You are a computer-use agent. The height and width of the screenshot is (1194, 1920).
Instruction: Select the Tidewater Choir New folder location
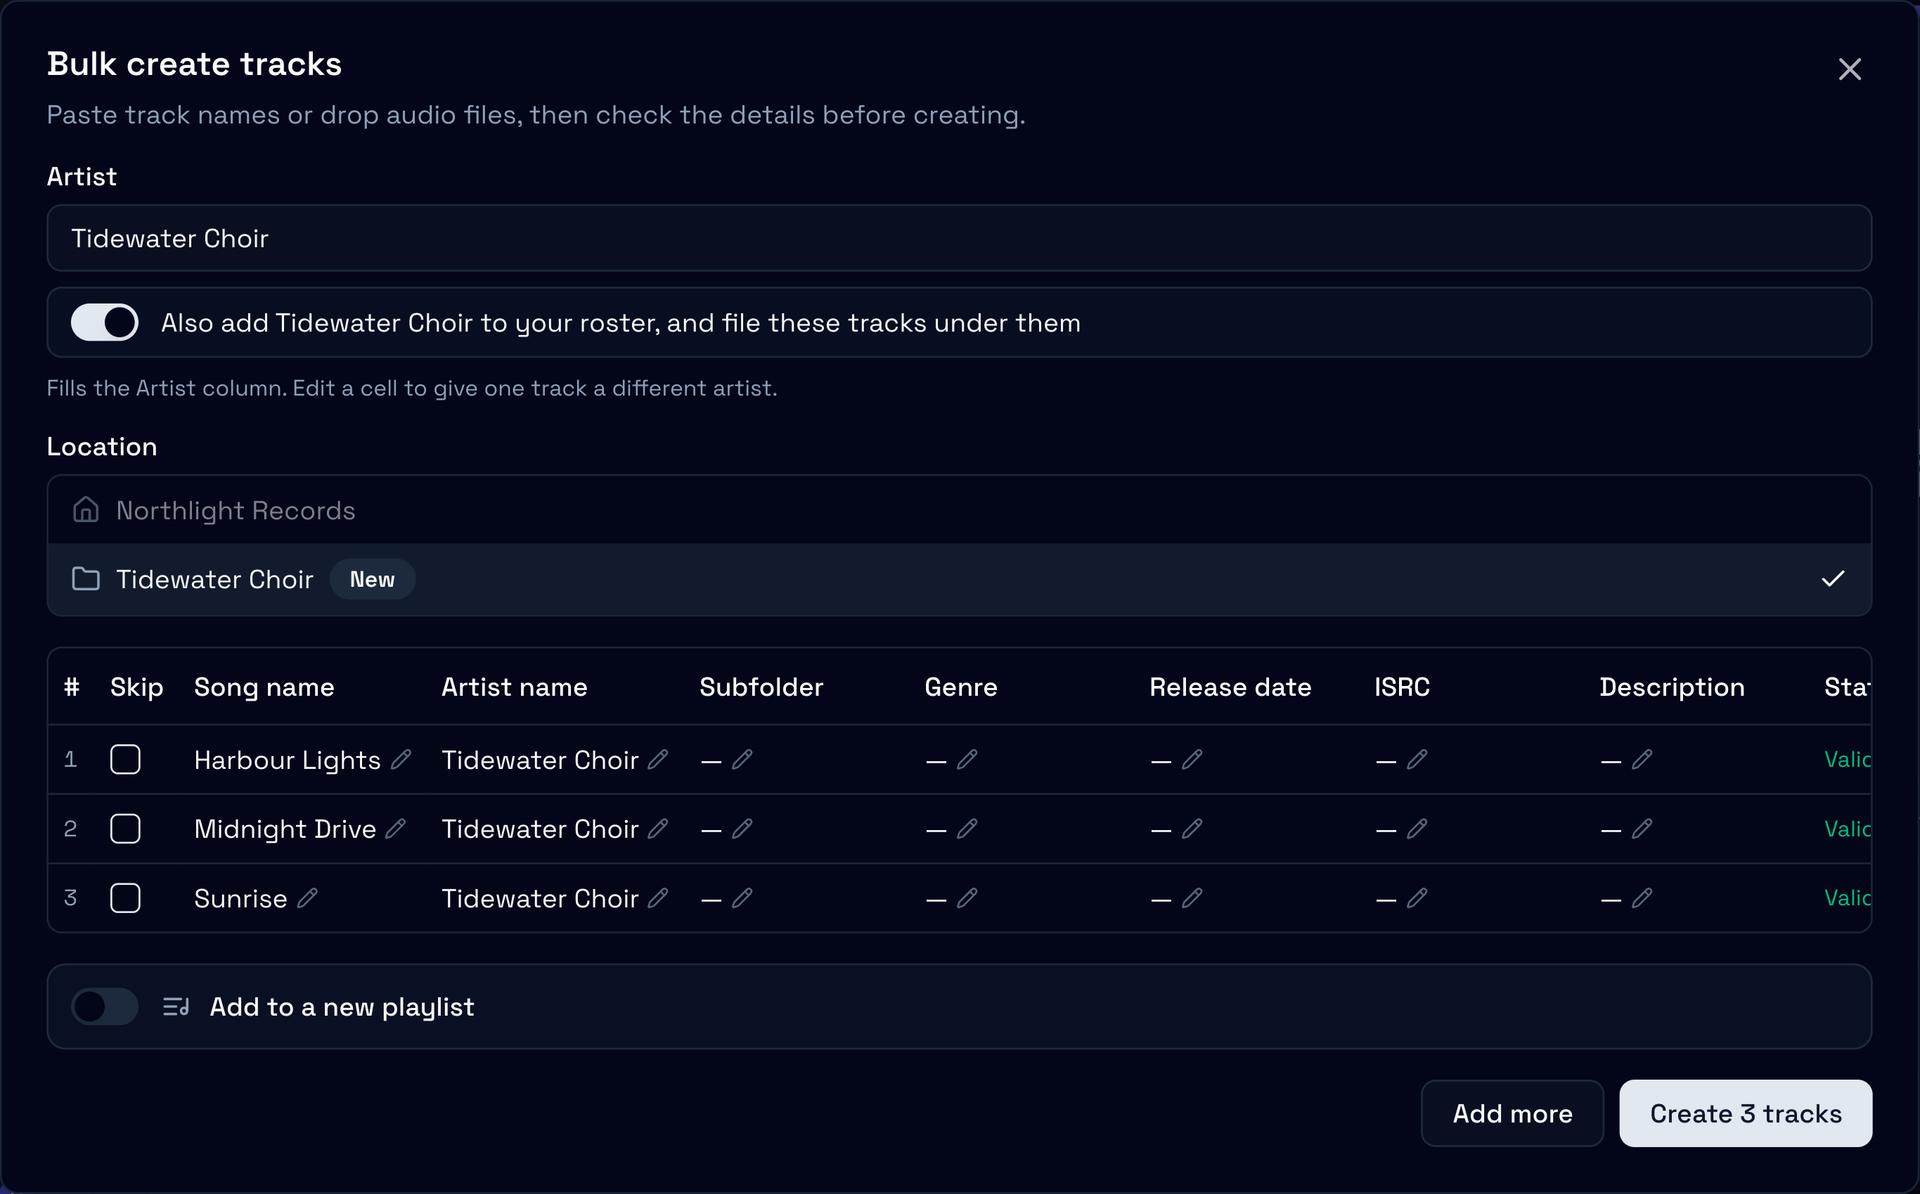coord(959,579)
